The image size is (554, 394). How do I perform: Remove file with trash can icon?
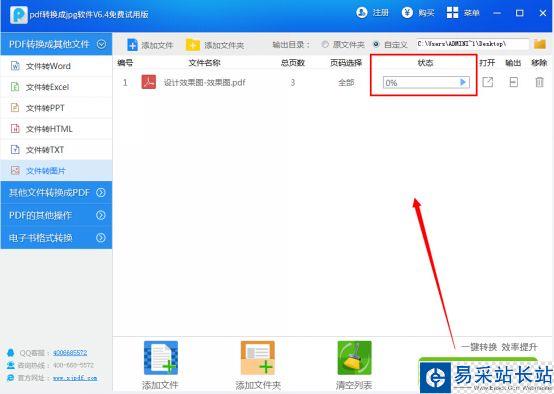point(539,82)
